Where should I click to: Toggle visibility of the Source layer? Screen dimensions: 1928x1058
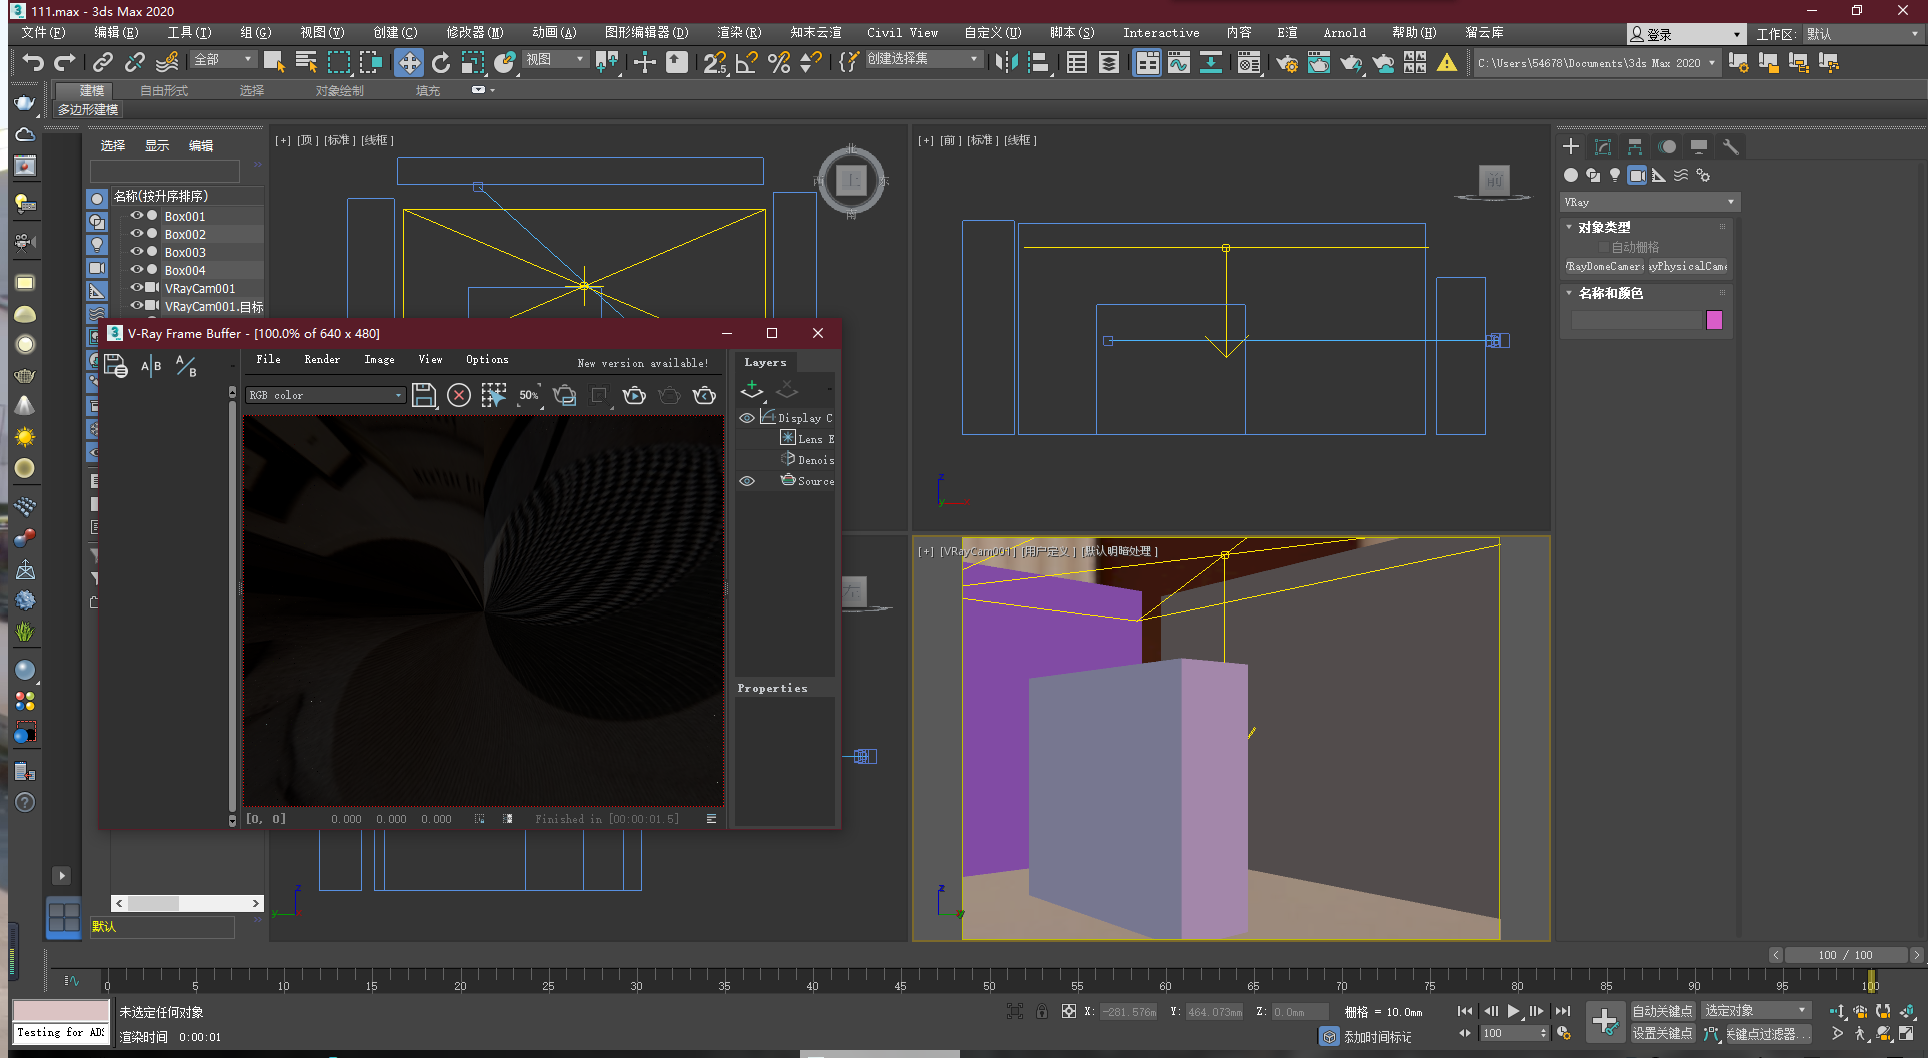pos(747,481)
